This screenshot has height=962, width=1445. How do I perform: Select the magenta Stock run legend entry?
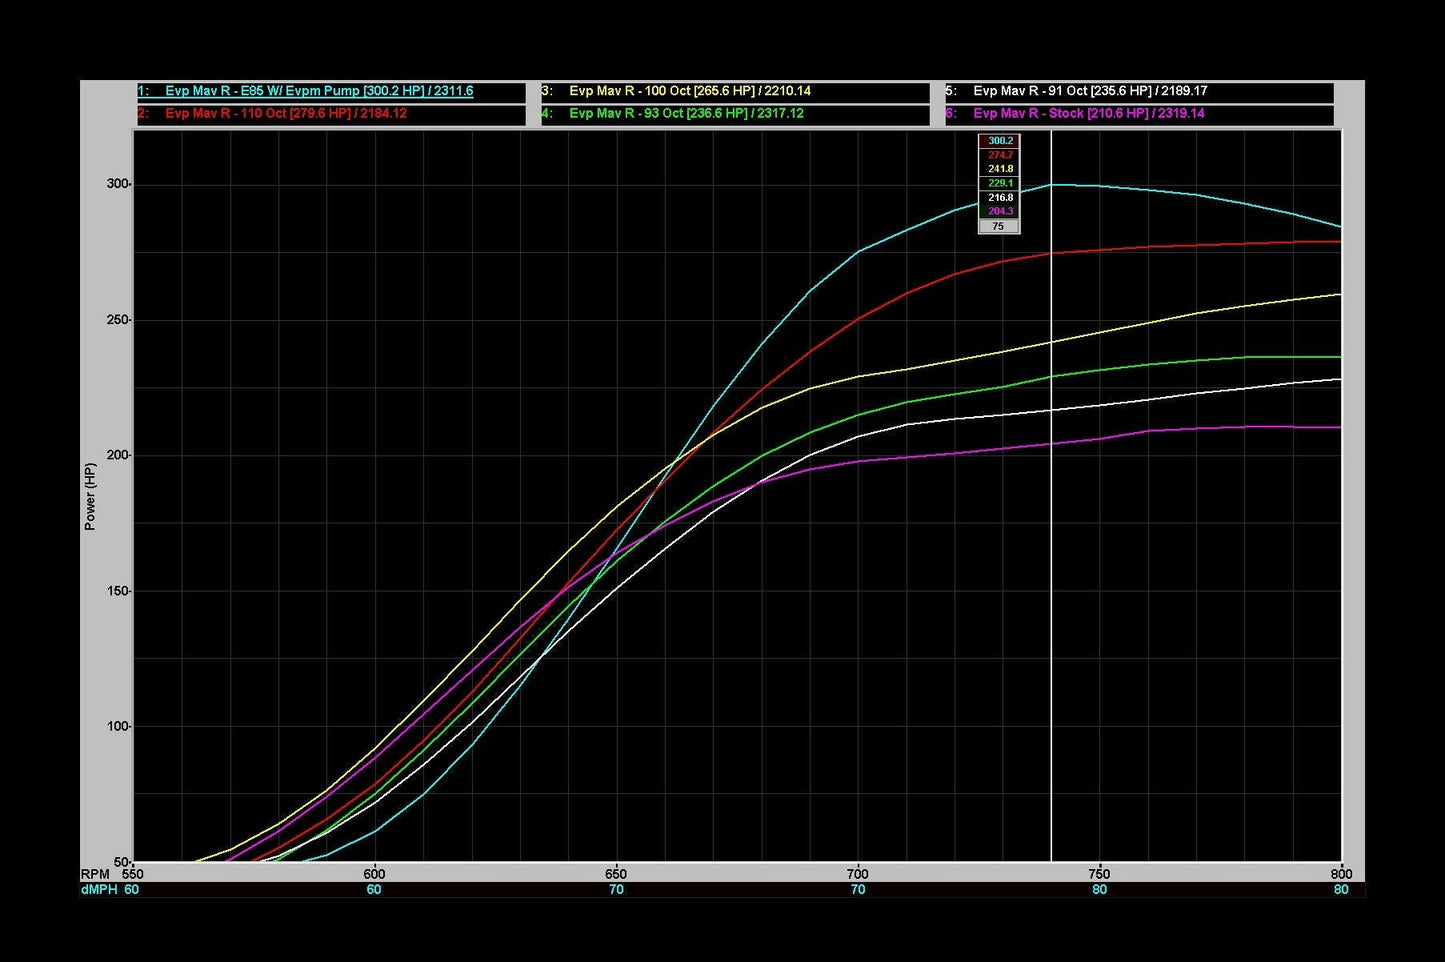[1088, 114]
